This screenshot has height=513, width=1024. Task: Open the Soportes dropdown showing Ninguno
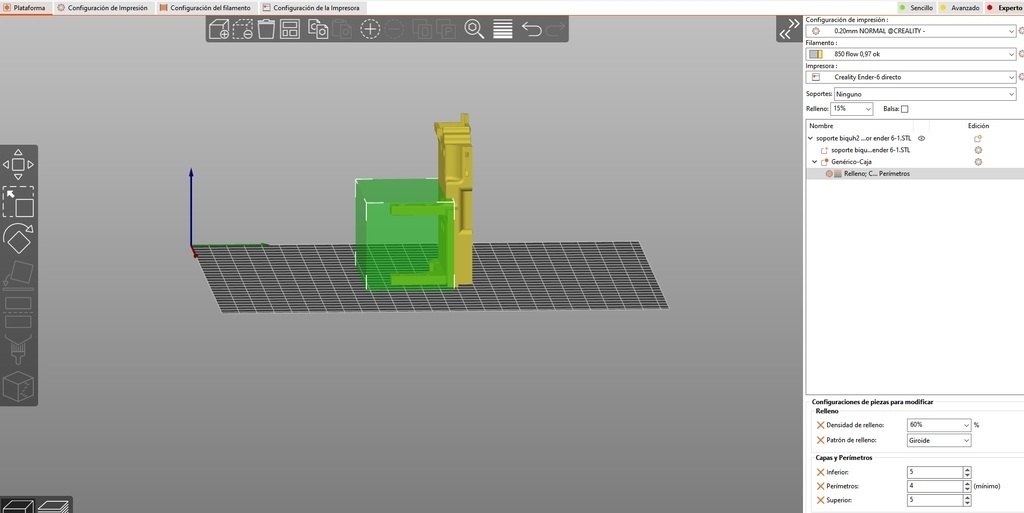pyautogui.click(x=925, y=94)
